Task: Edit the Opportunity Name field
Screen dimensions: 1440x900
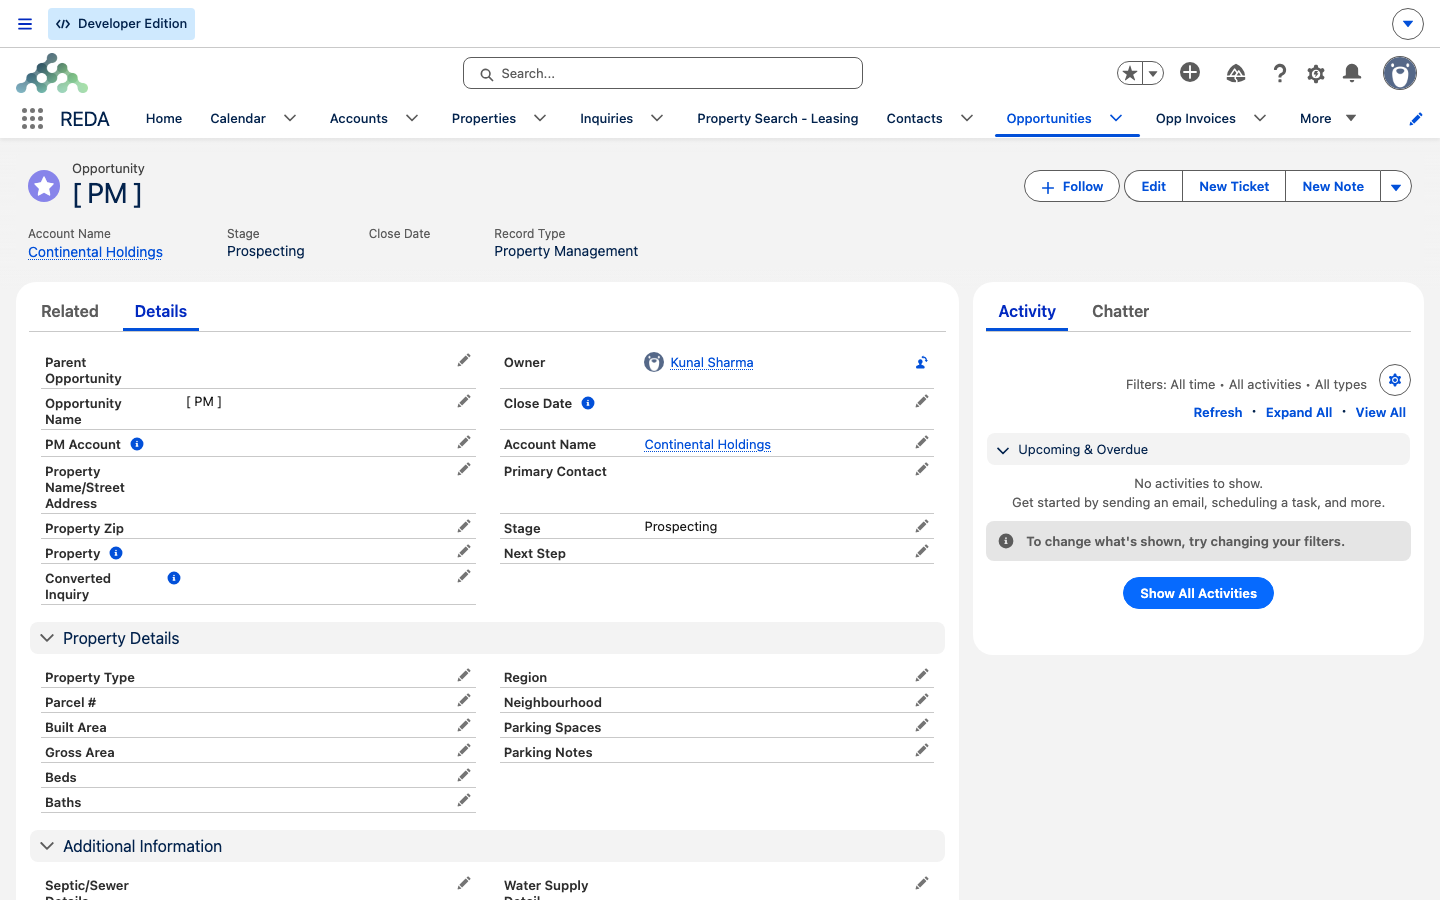Action: point(464,401)
